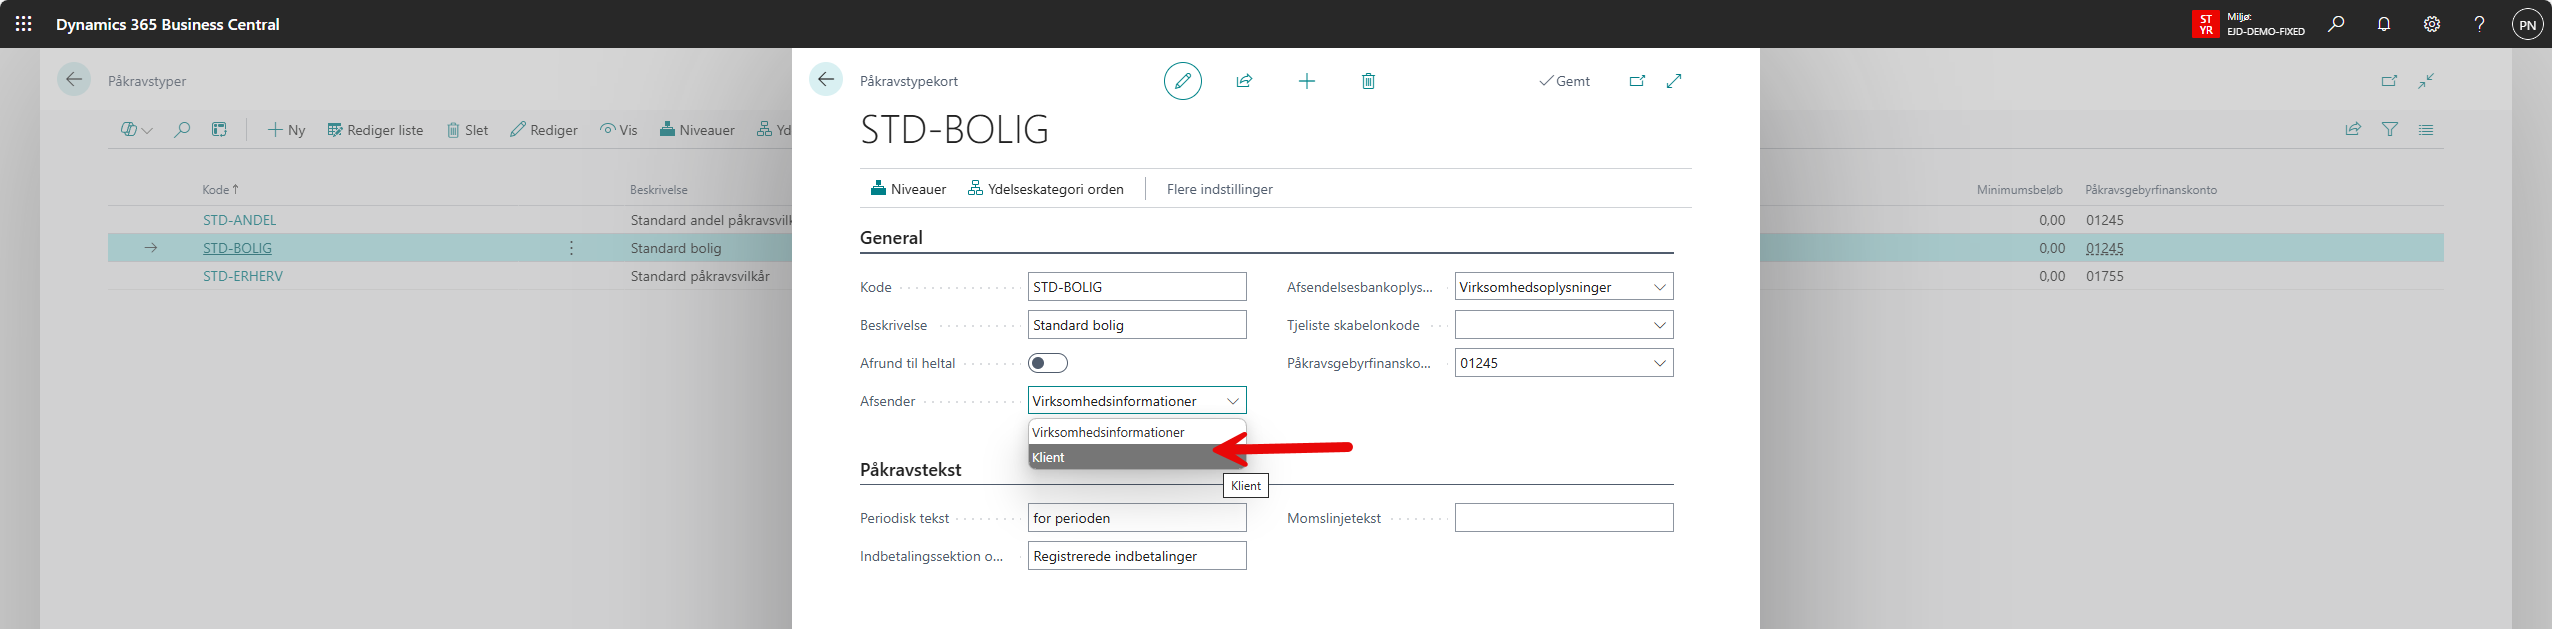
Task: Click the 01245 cell in STD-ANDEL row
Action: pyautogui.click(x=2105, y=220)
